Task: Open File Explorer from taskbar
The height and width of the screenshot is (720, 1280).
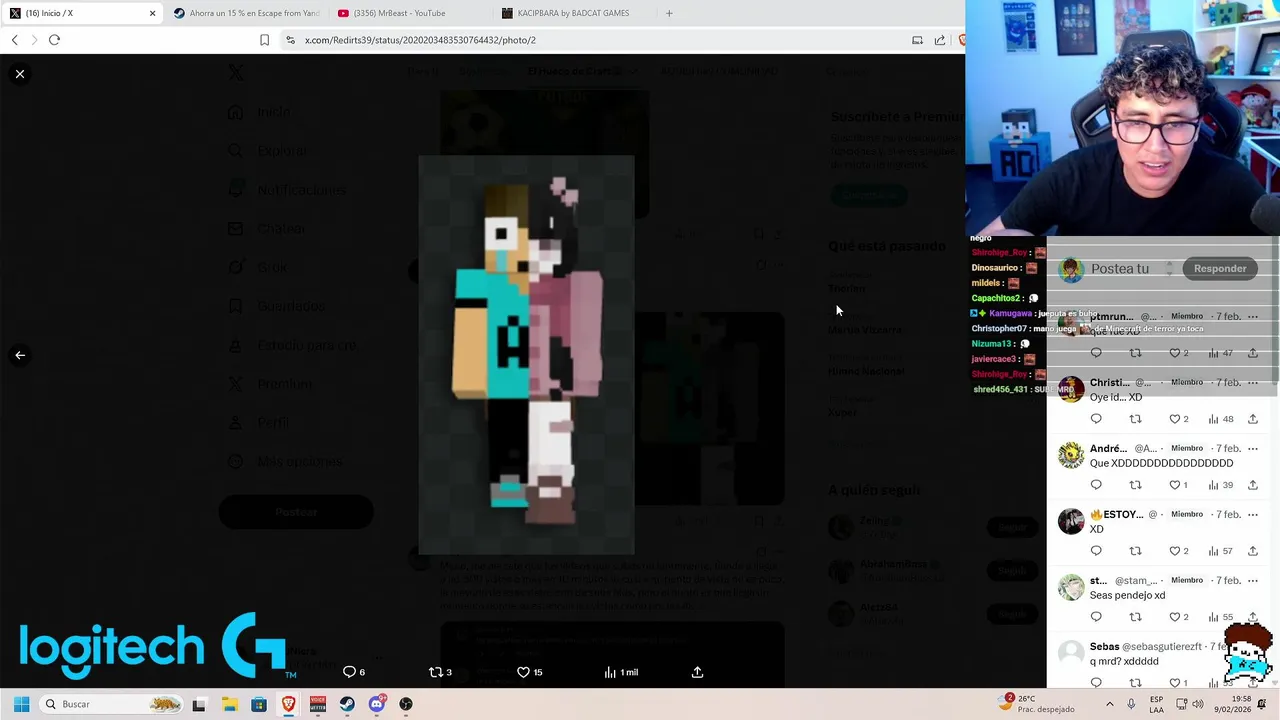Action: tap(229, 704)
